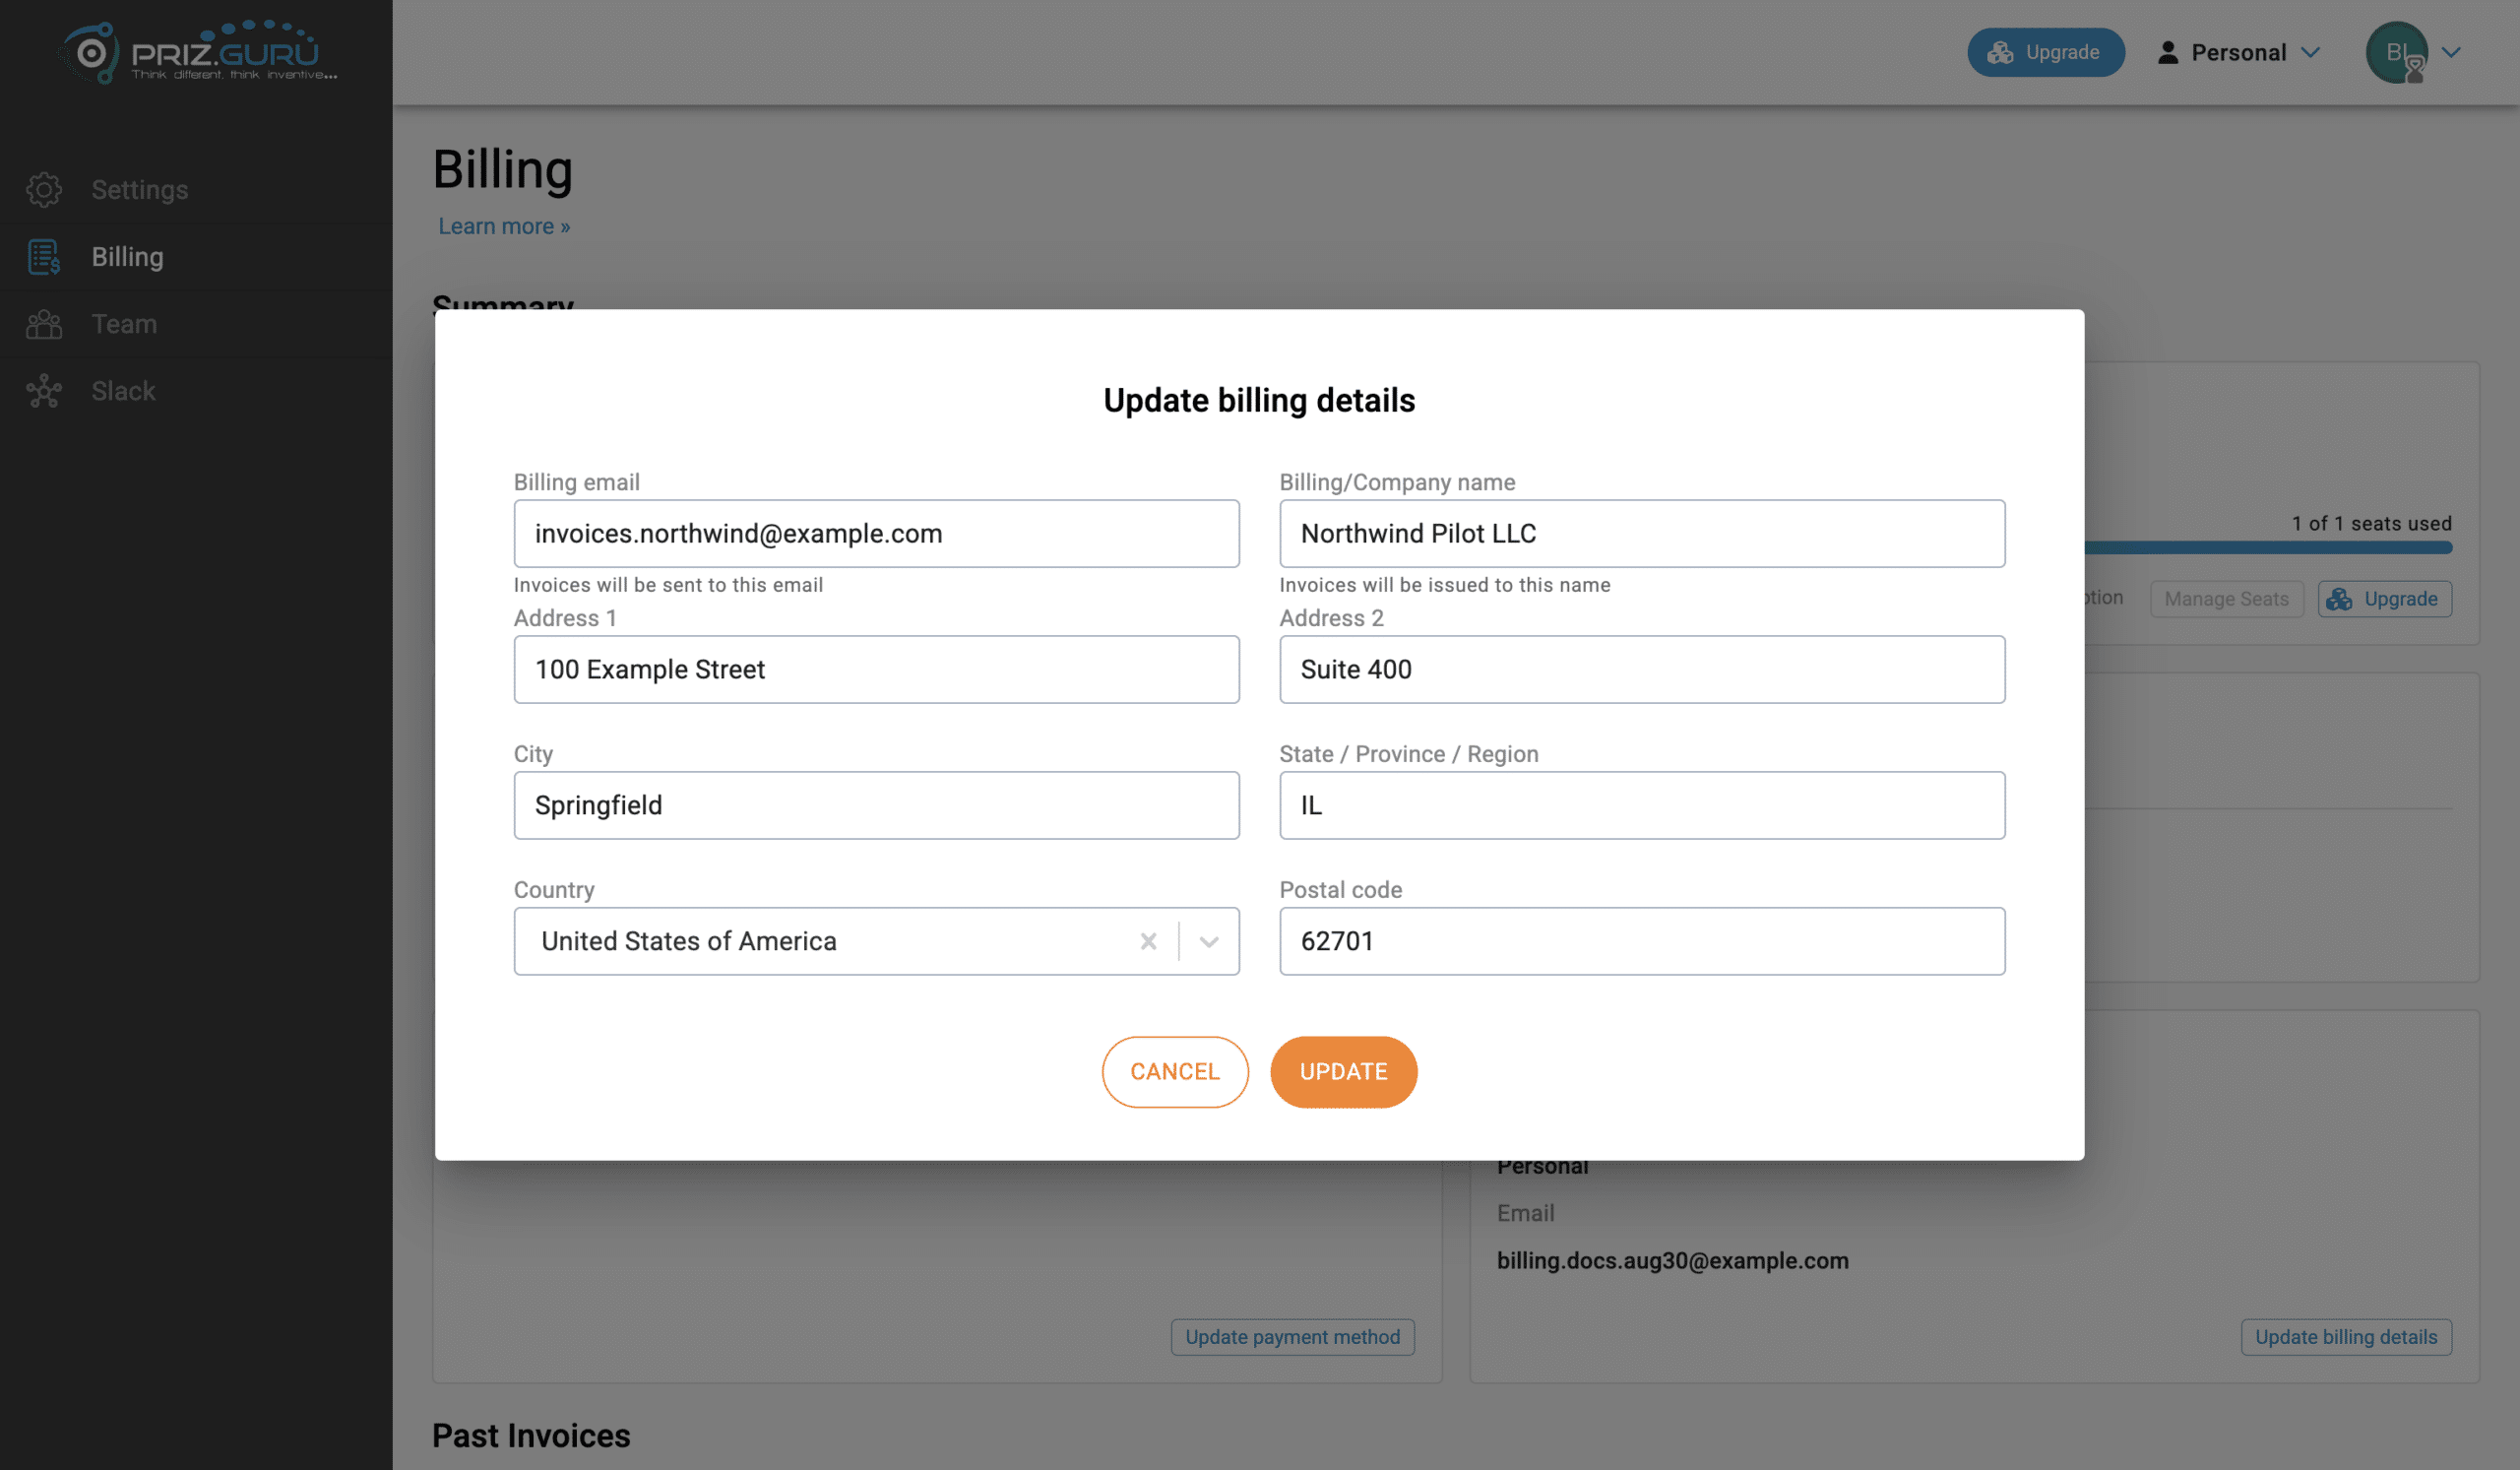Select the City input field
Image resolution: width=2520 pixels, height=1470 pixels.
(x=876, y=805)
